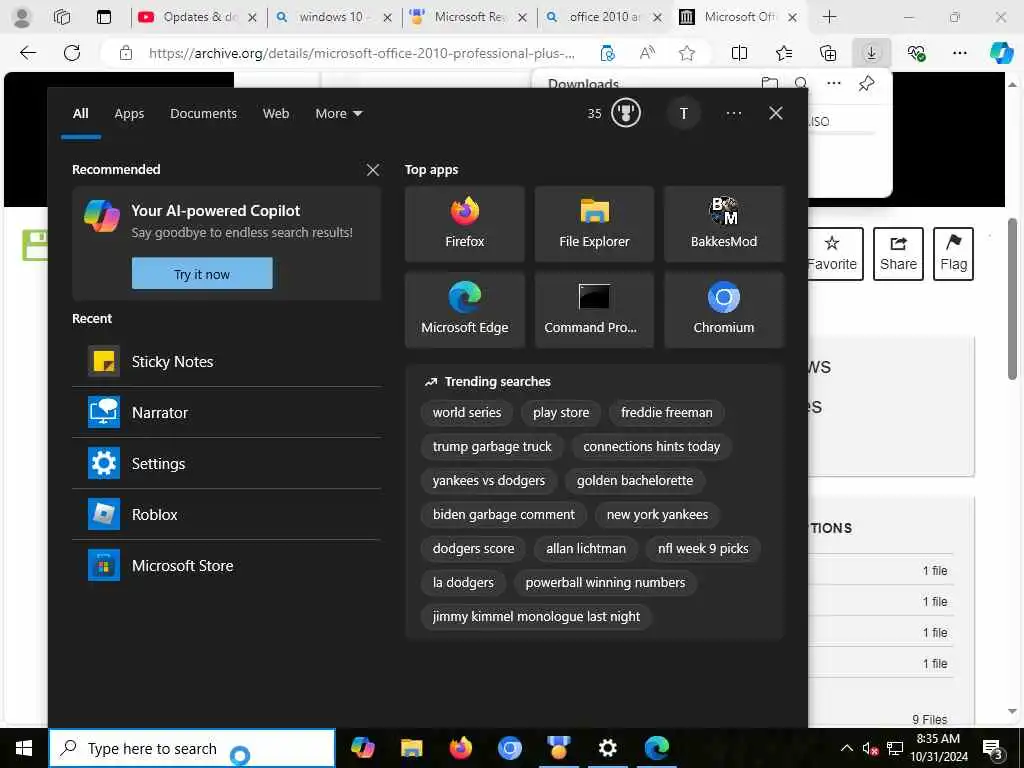The height and width of the screenshot is (768, 1024).
Task: Click the Edge address bar URL
Action: [362, 54]
